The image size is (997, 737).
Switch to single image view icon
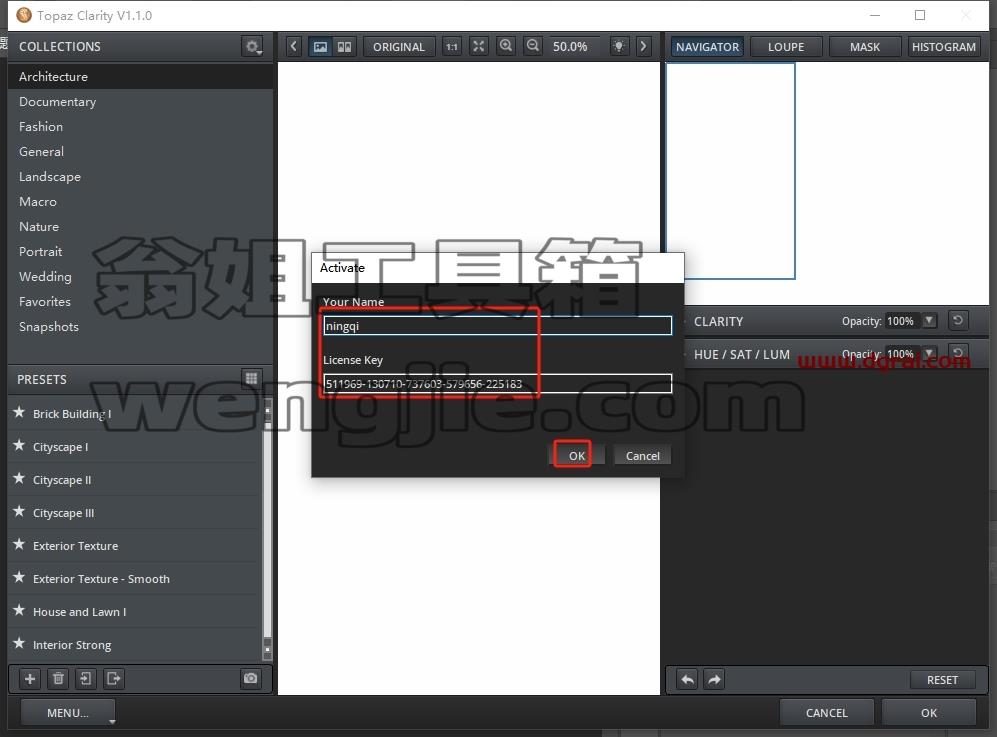coord(320,46)
